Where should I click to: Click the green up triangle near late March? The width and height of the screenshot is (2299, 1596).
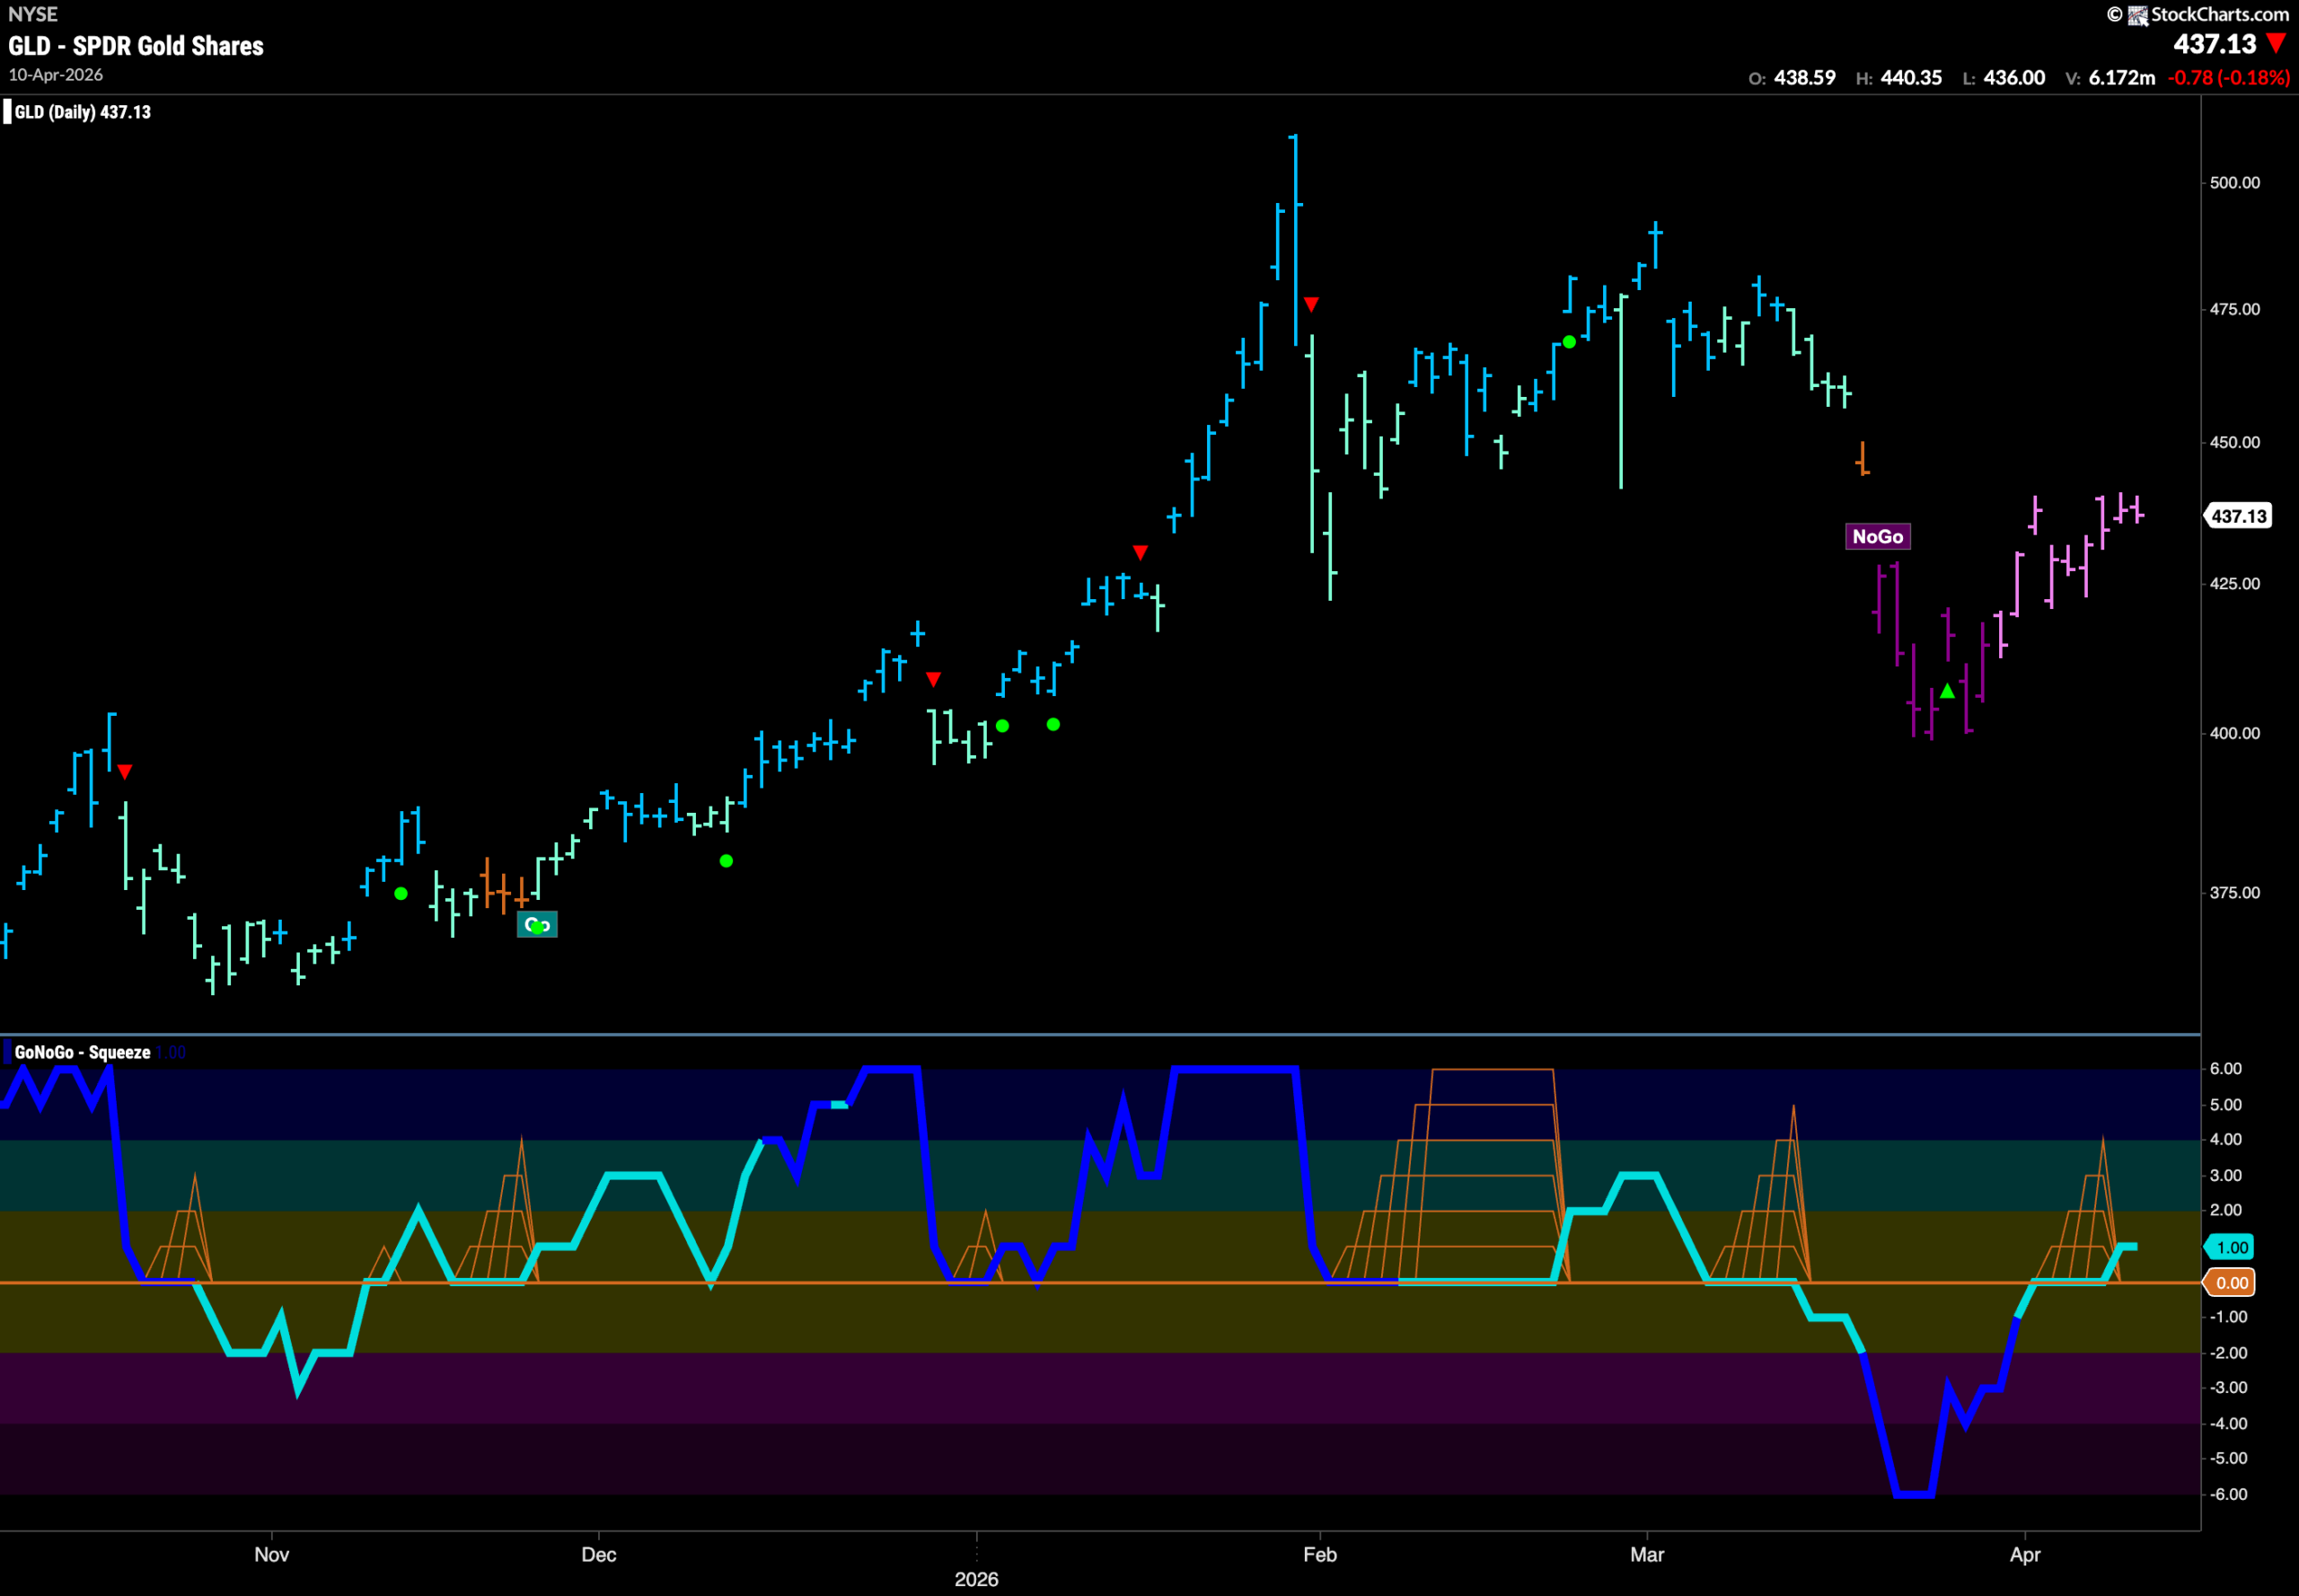pyautogui.click(x=1947, y=691)
